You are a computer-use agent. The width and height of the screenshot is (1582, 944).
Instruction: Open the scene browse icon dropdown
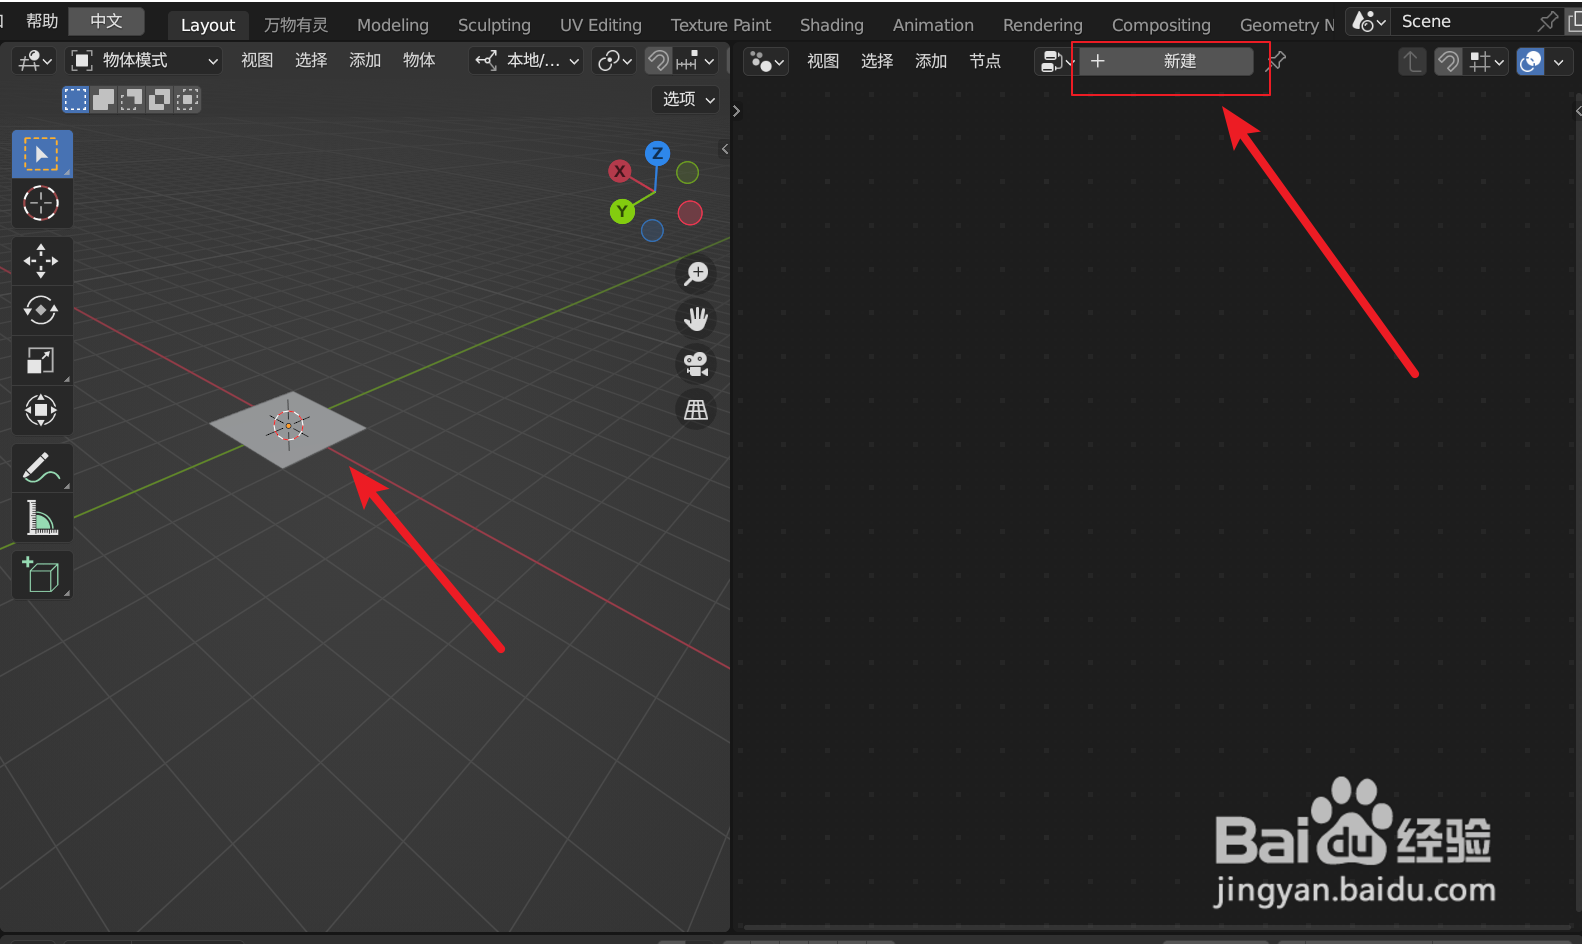tap(1368, 21)
